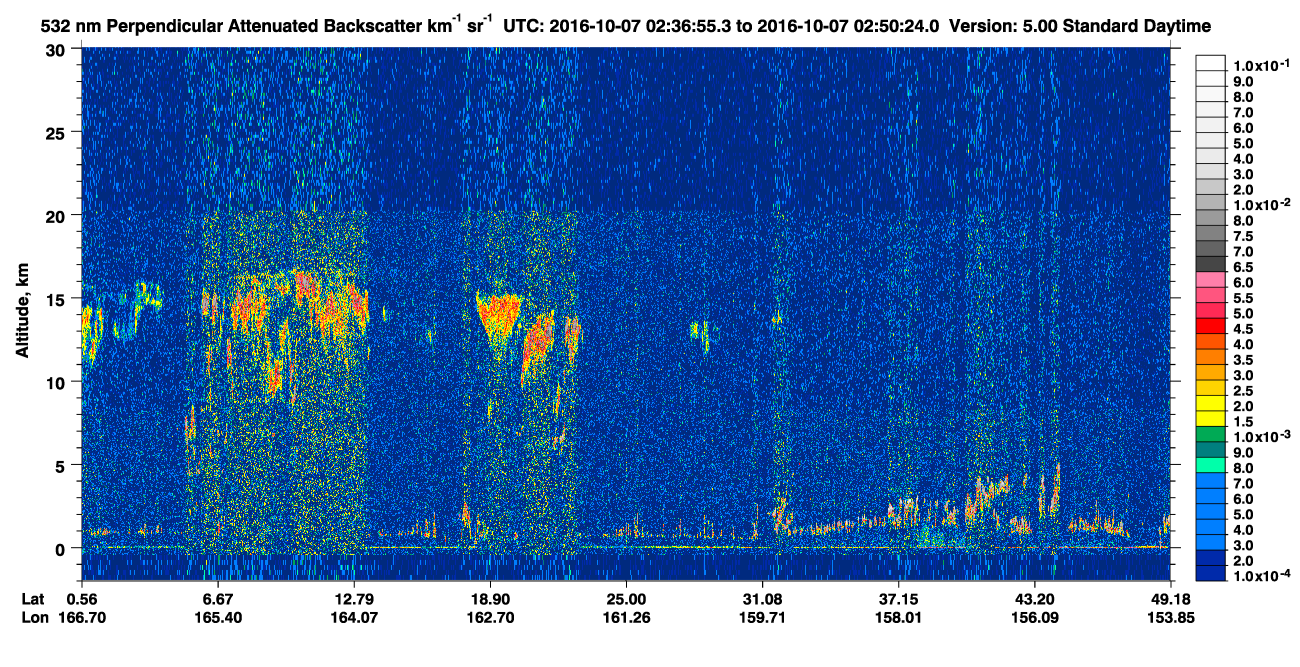The image size is (1300, 667).
Task: Click the colorbar label 4.5
Action: click(1244, 329)
